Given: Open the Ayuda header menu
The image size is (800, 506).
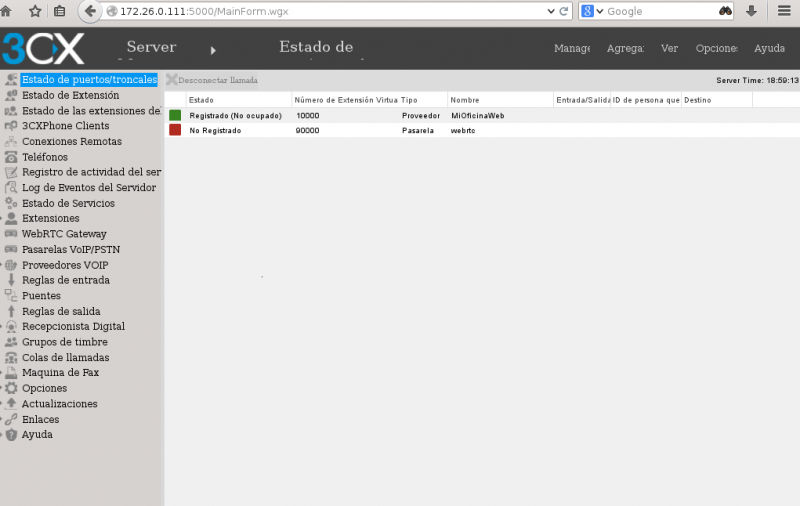Looking at the screenshot, I should [769, 48].
